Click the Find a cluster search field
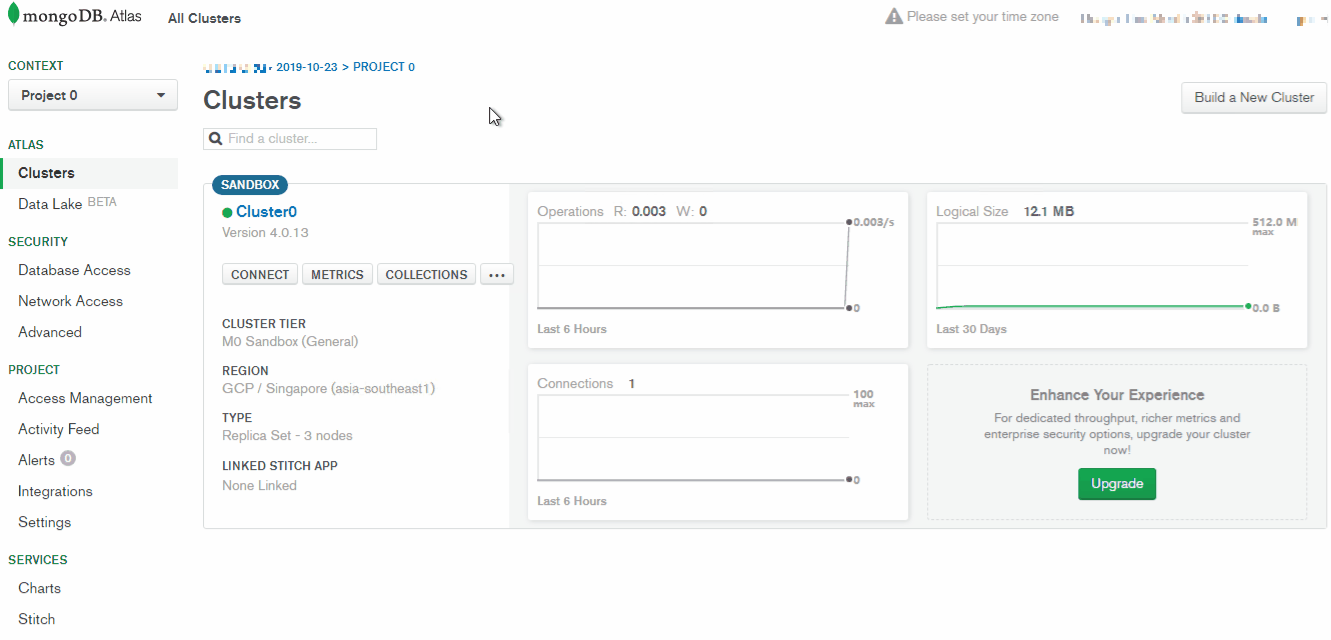This screenshot has height=640, width=1331. point(290,139)
